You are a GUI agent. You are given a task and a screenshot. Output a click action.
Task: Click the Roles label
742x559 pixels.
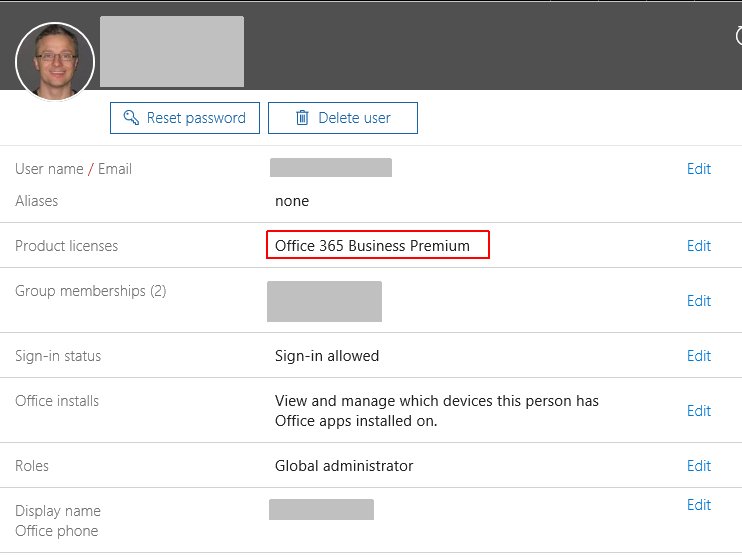[32, 466]
